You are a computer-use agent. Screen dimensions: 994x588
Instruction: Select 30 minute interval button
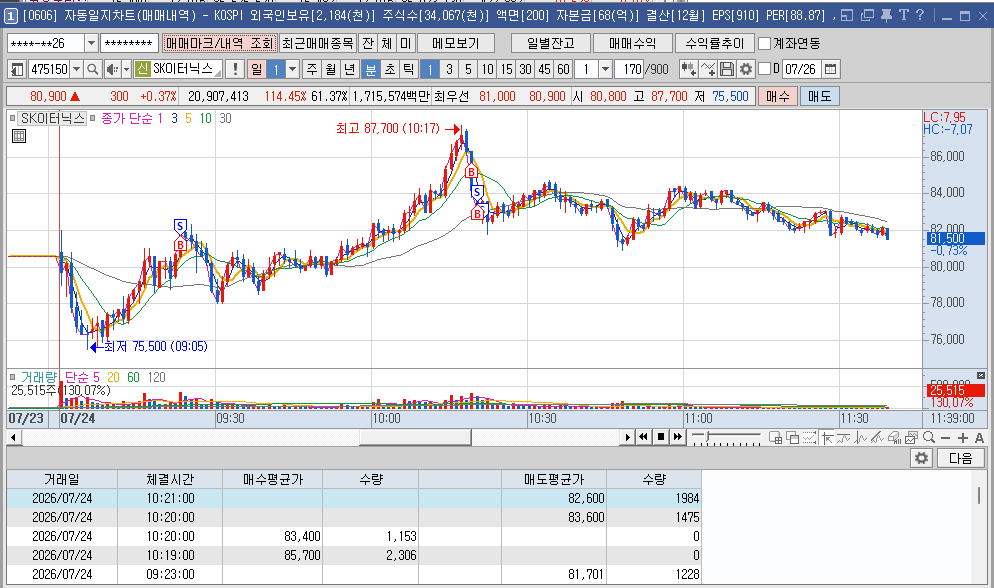click(x=526, y=69)
